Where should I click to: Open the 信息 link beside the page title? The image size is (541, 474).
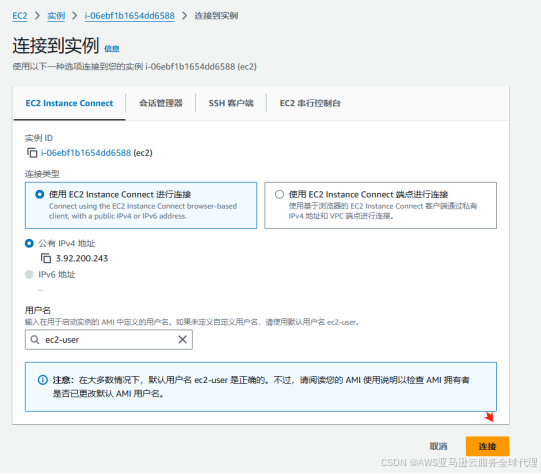click(112, 49)
